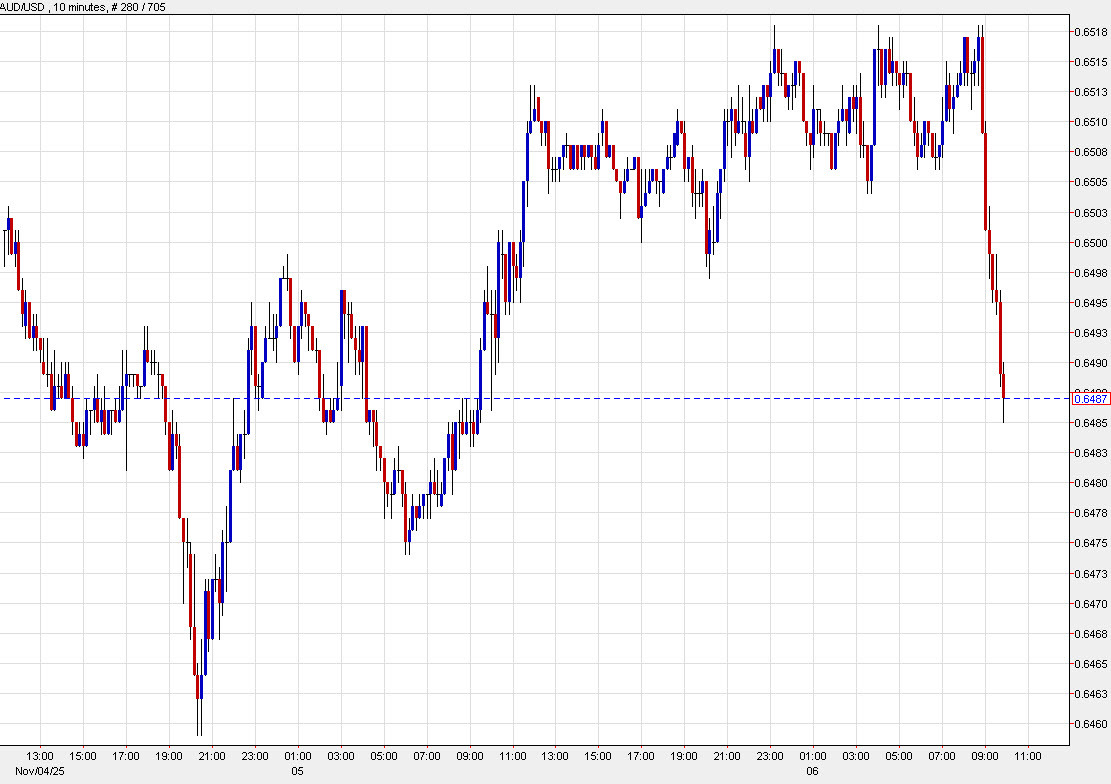Click the session low candle near 0.6460
This screenshot has height=784, width=1111.
199,690
